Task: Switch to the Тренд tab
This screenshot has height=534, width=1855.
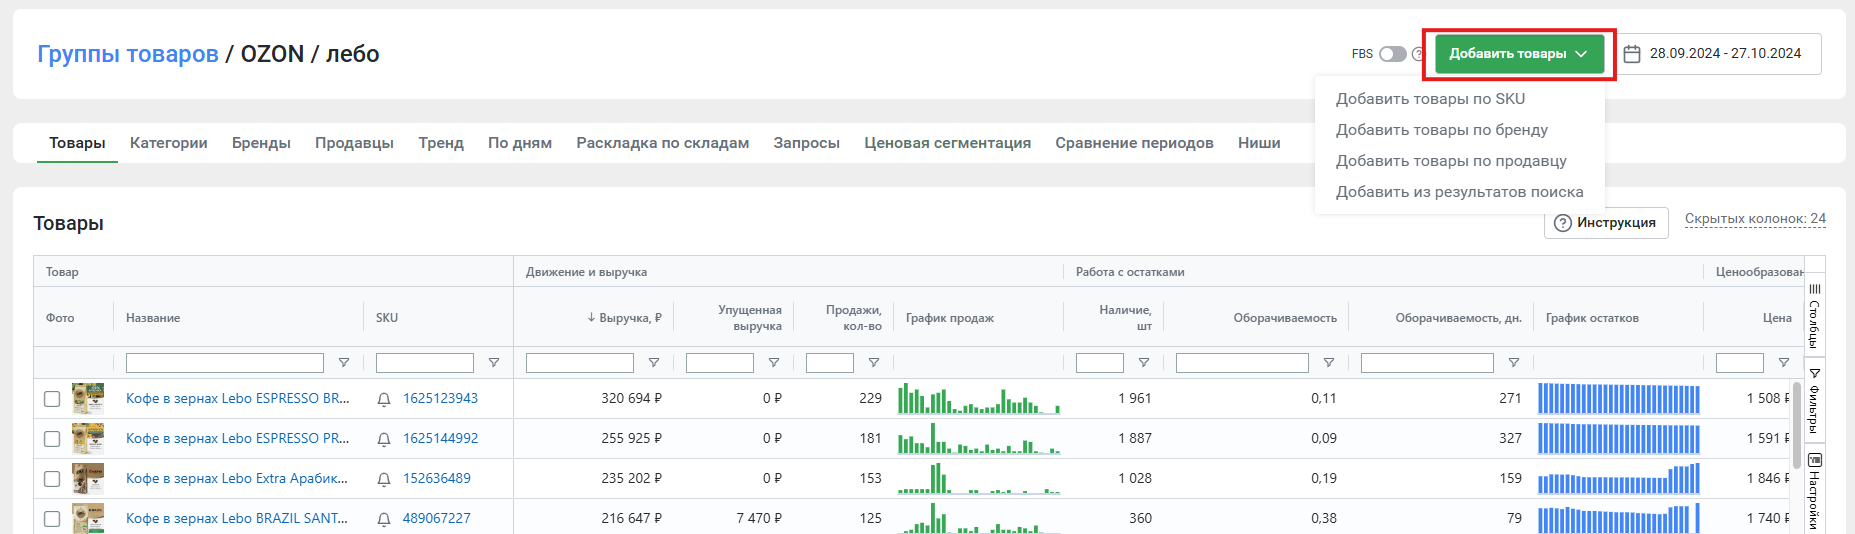Action: point(441,143)
